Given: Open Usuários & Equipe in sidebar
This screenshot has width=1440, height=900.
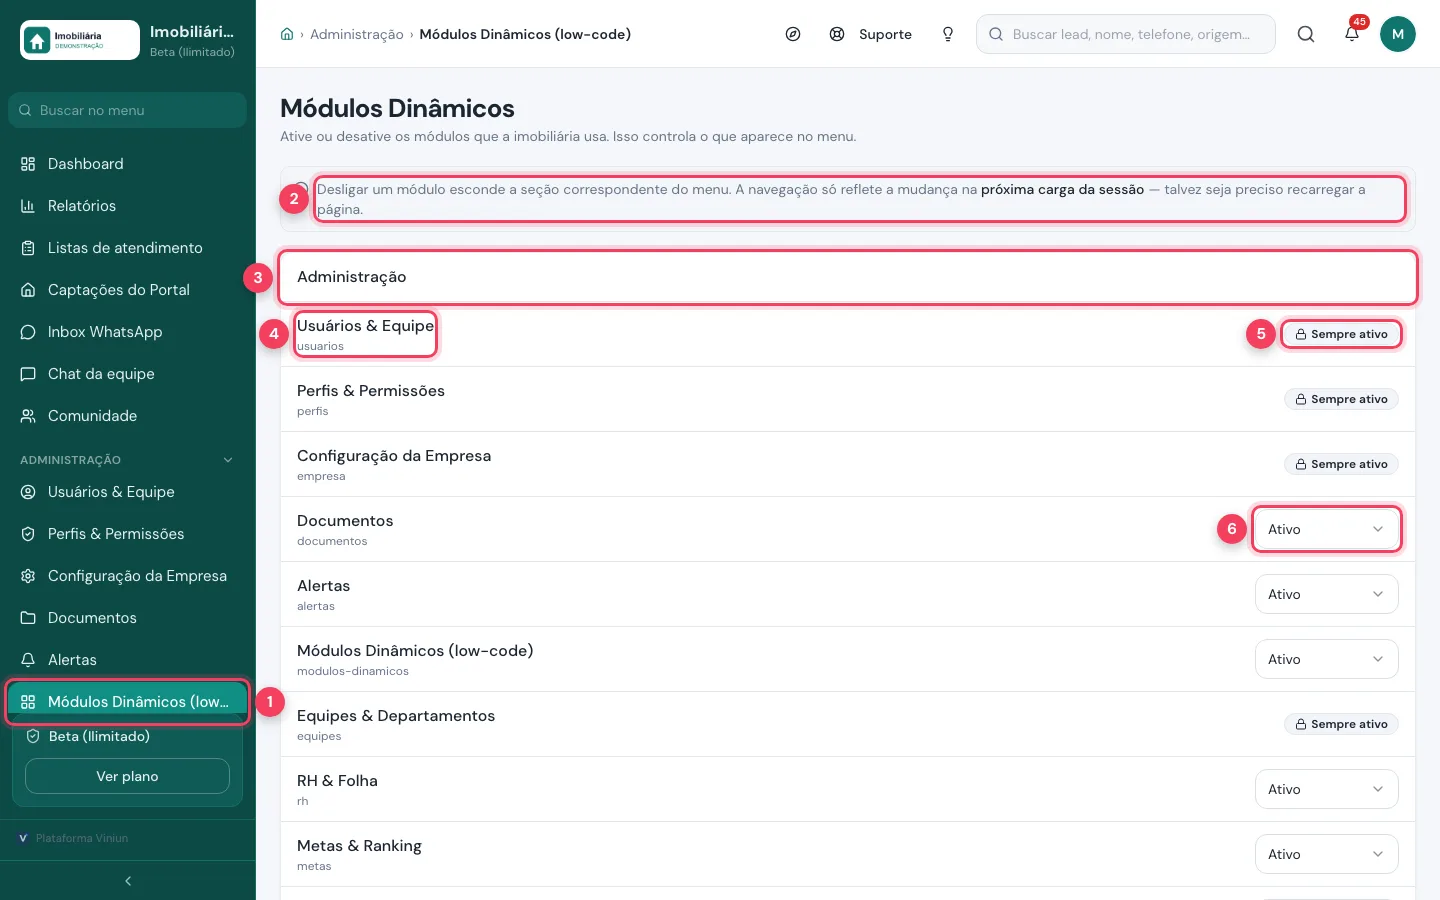Looking at the screenshot, I should (127, 492).
